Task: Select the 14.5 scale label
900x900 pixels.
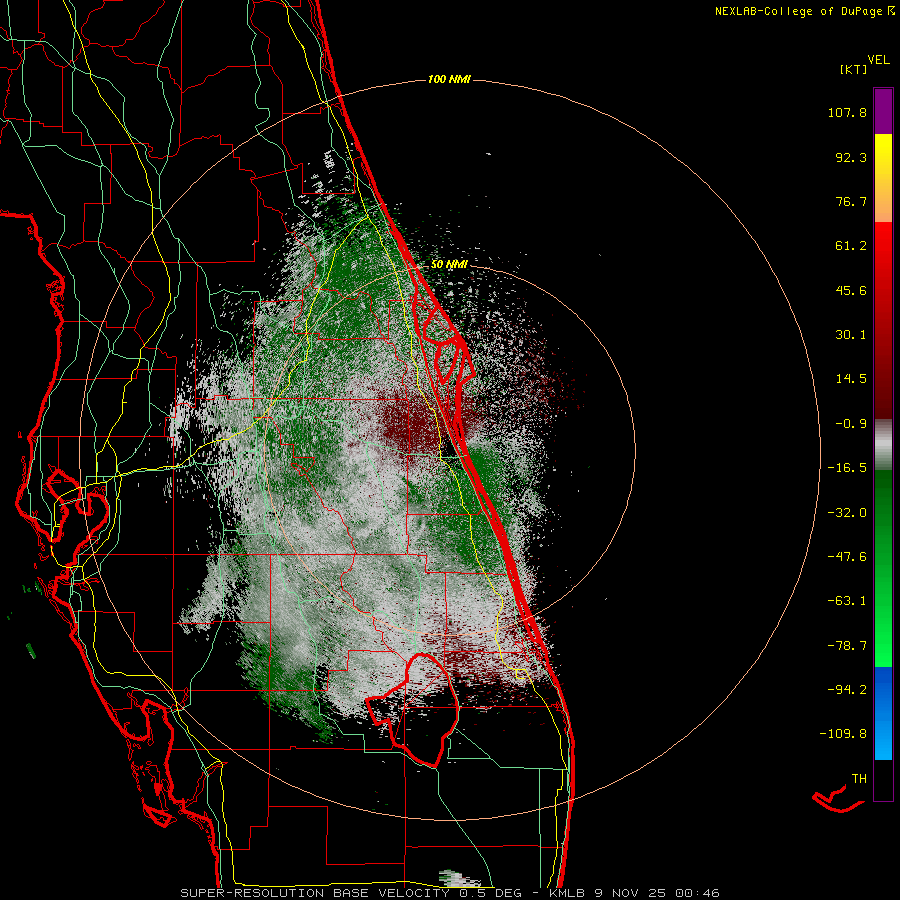Action: click(x=851, y=379)
